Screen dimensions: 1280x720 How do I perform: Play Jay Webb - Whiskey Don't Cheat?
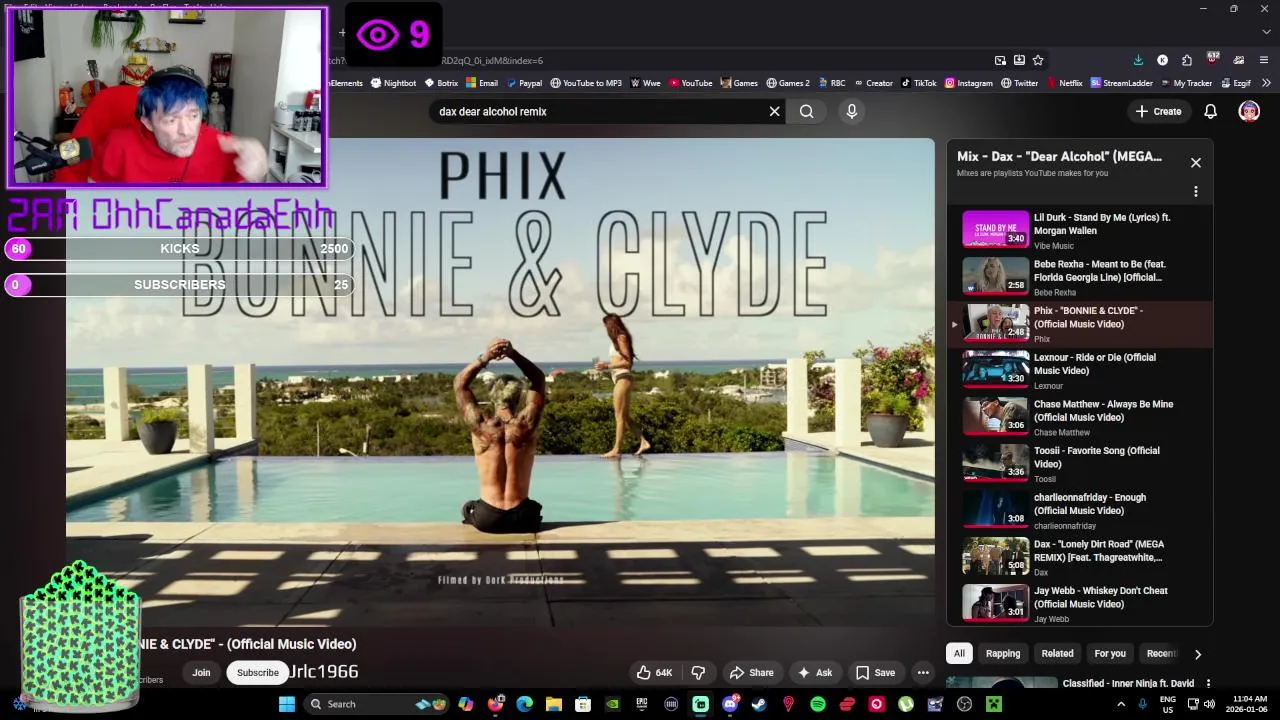(1080, 603)
